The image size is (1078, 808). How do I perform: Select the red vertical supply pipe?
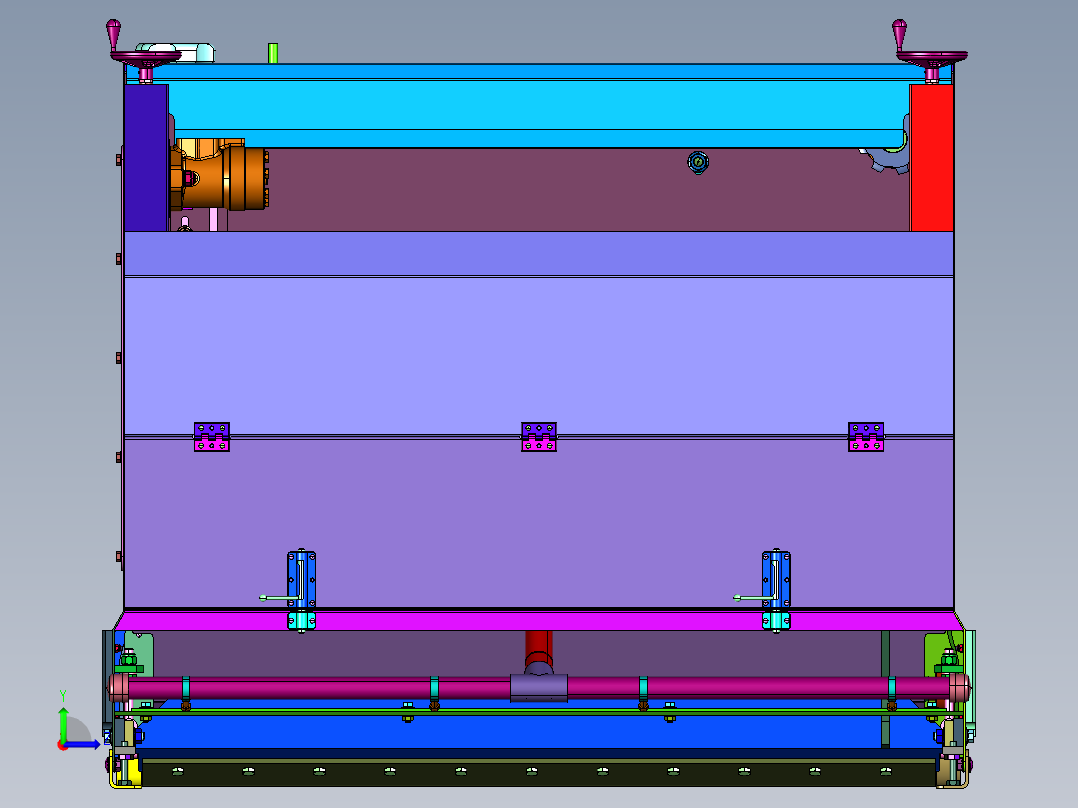(x=538, y=649)
